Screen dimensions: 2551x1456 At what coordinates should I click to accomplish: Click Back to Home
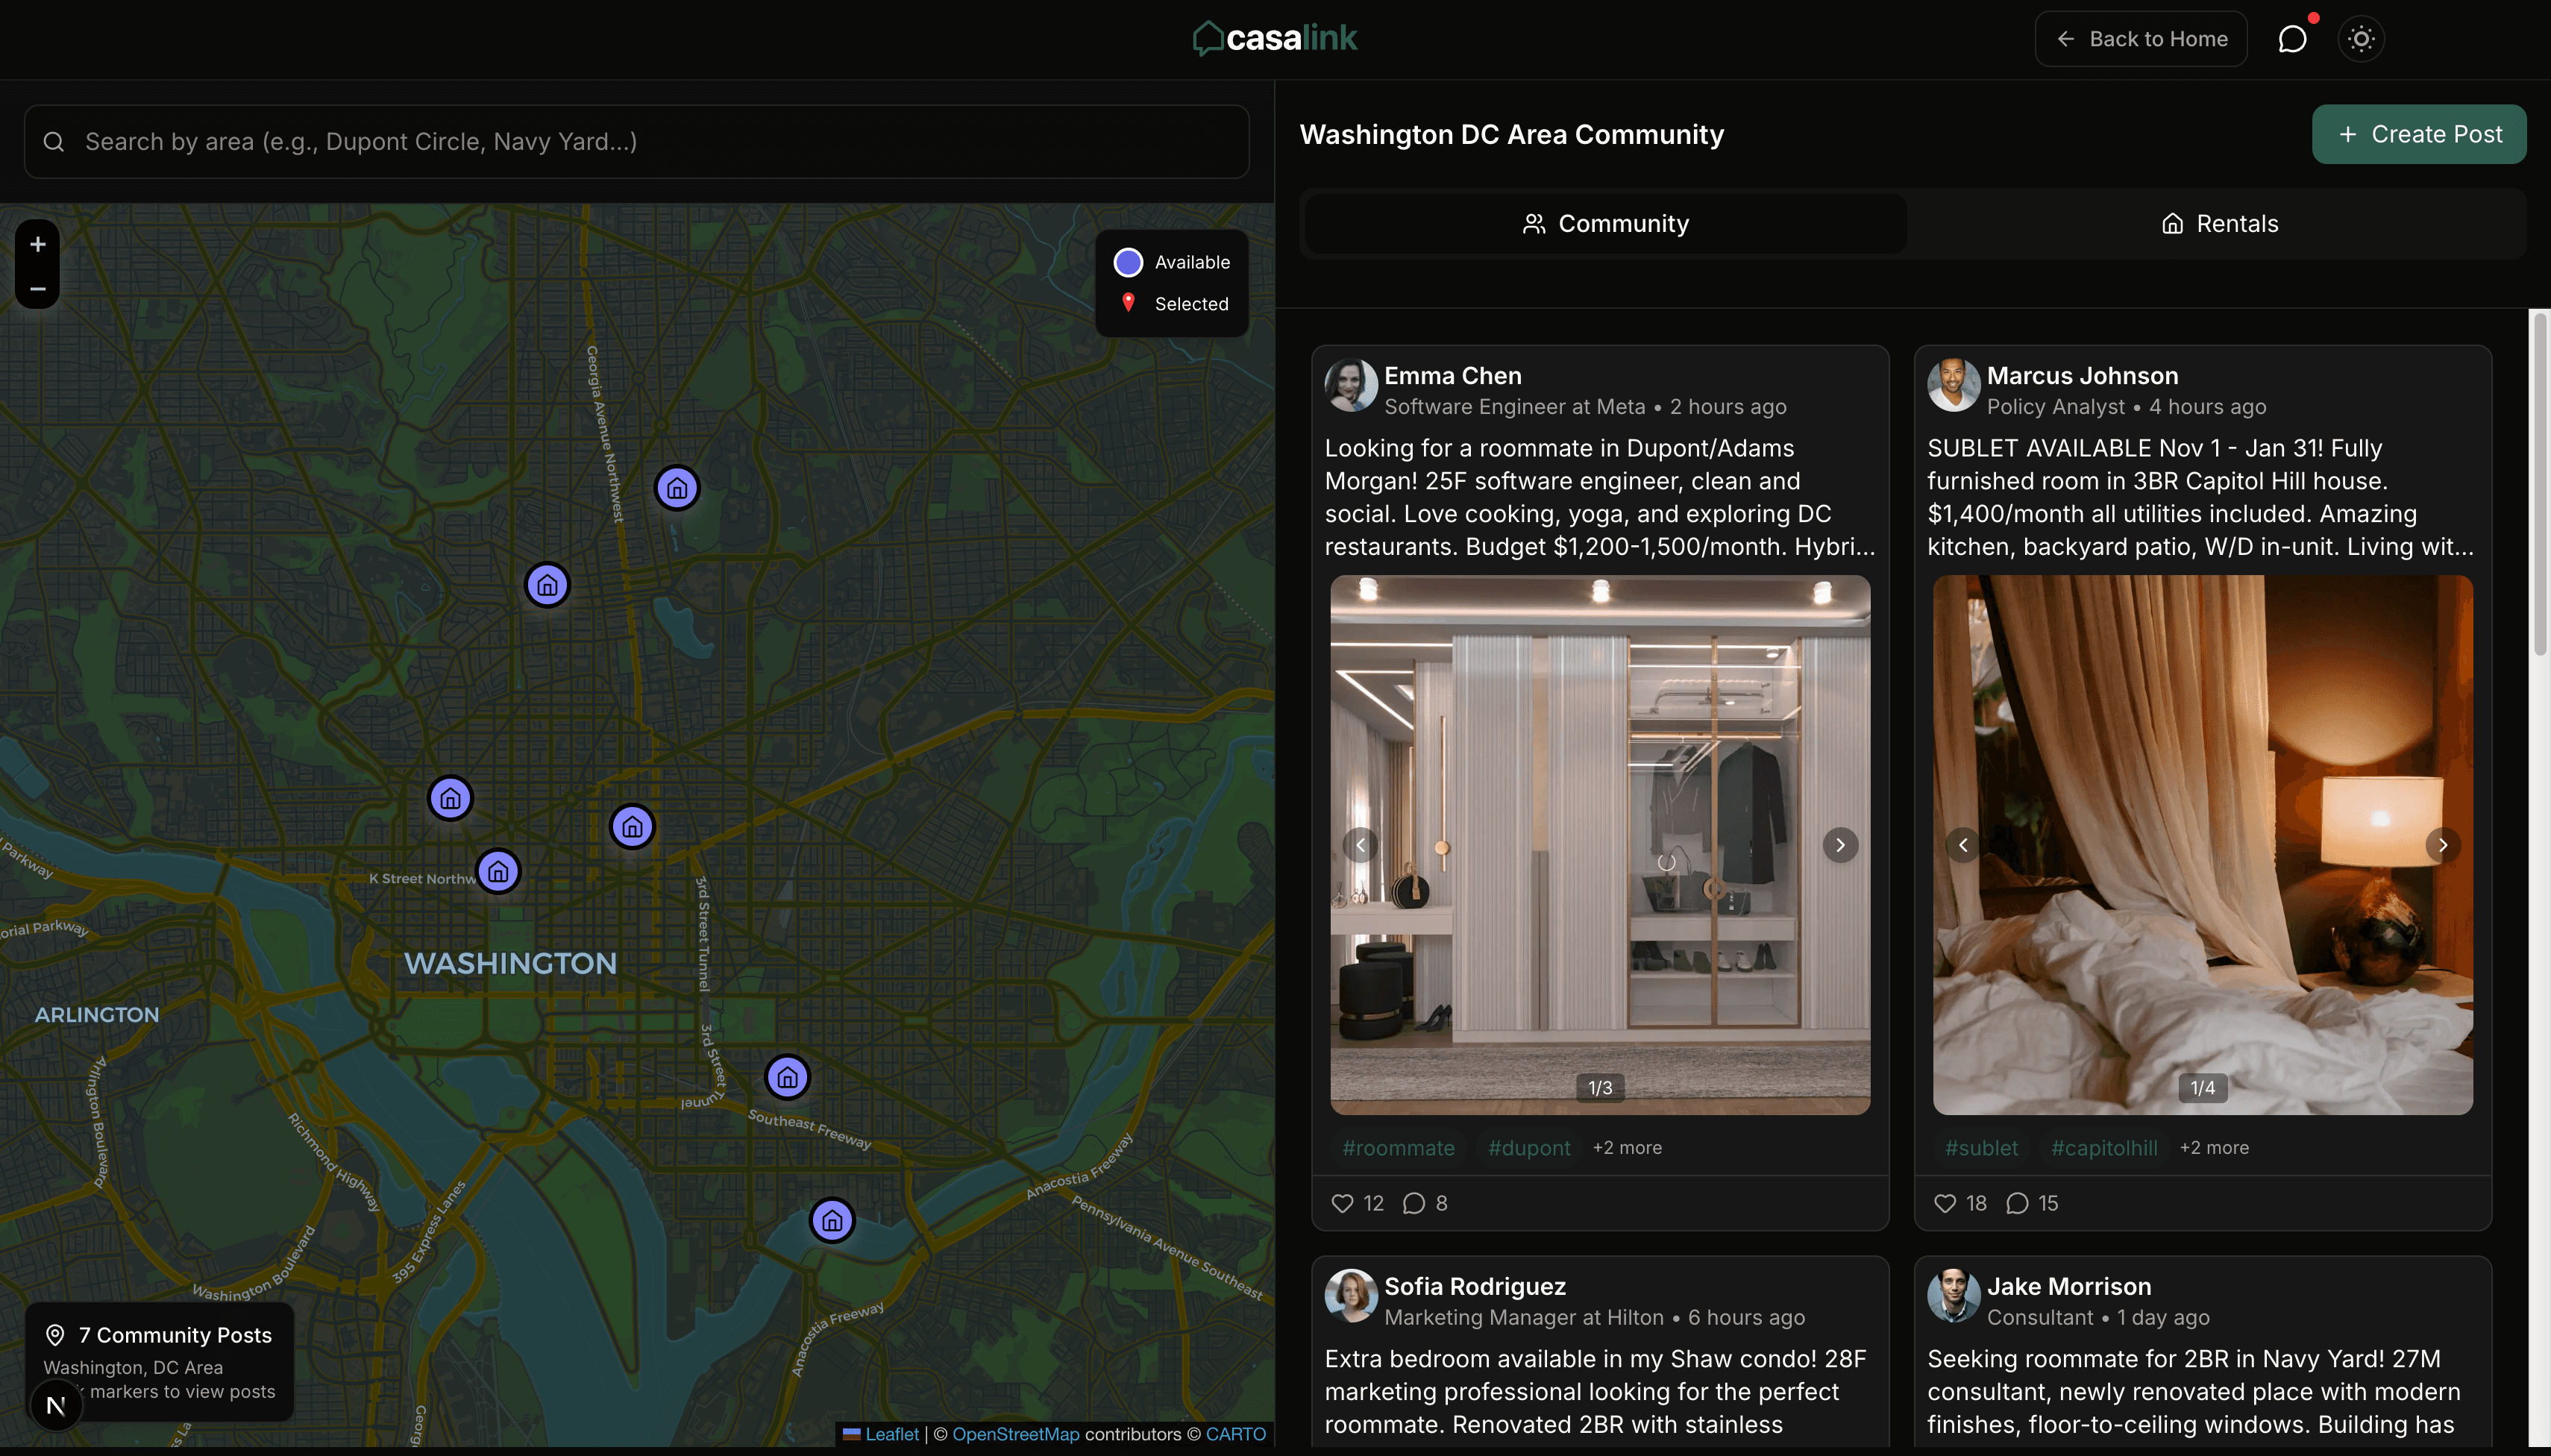click(x=2141, y=38)
